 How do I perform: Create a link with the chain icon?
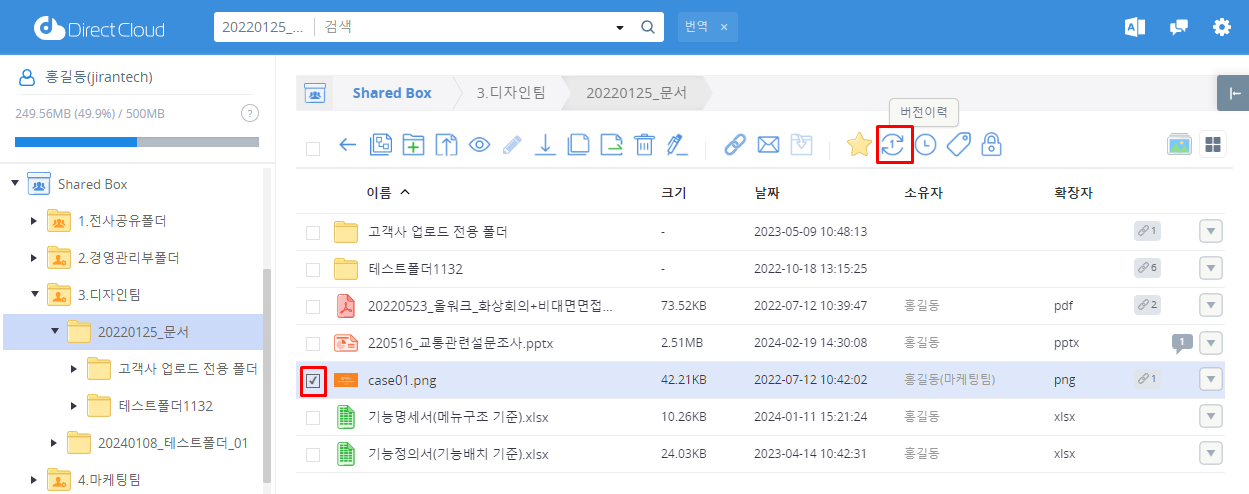point(735,145)
